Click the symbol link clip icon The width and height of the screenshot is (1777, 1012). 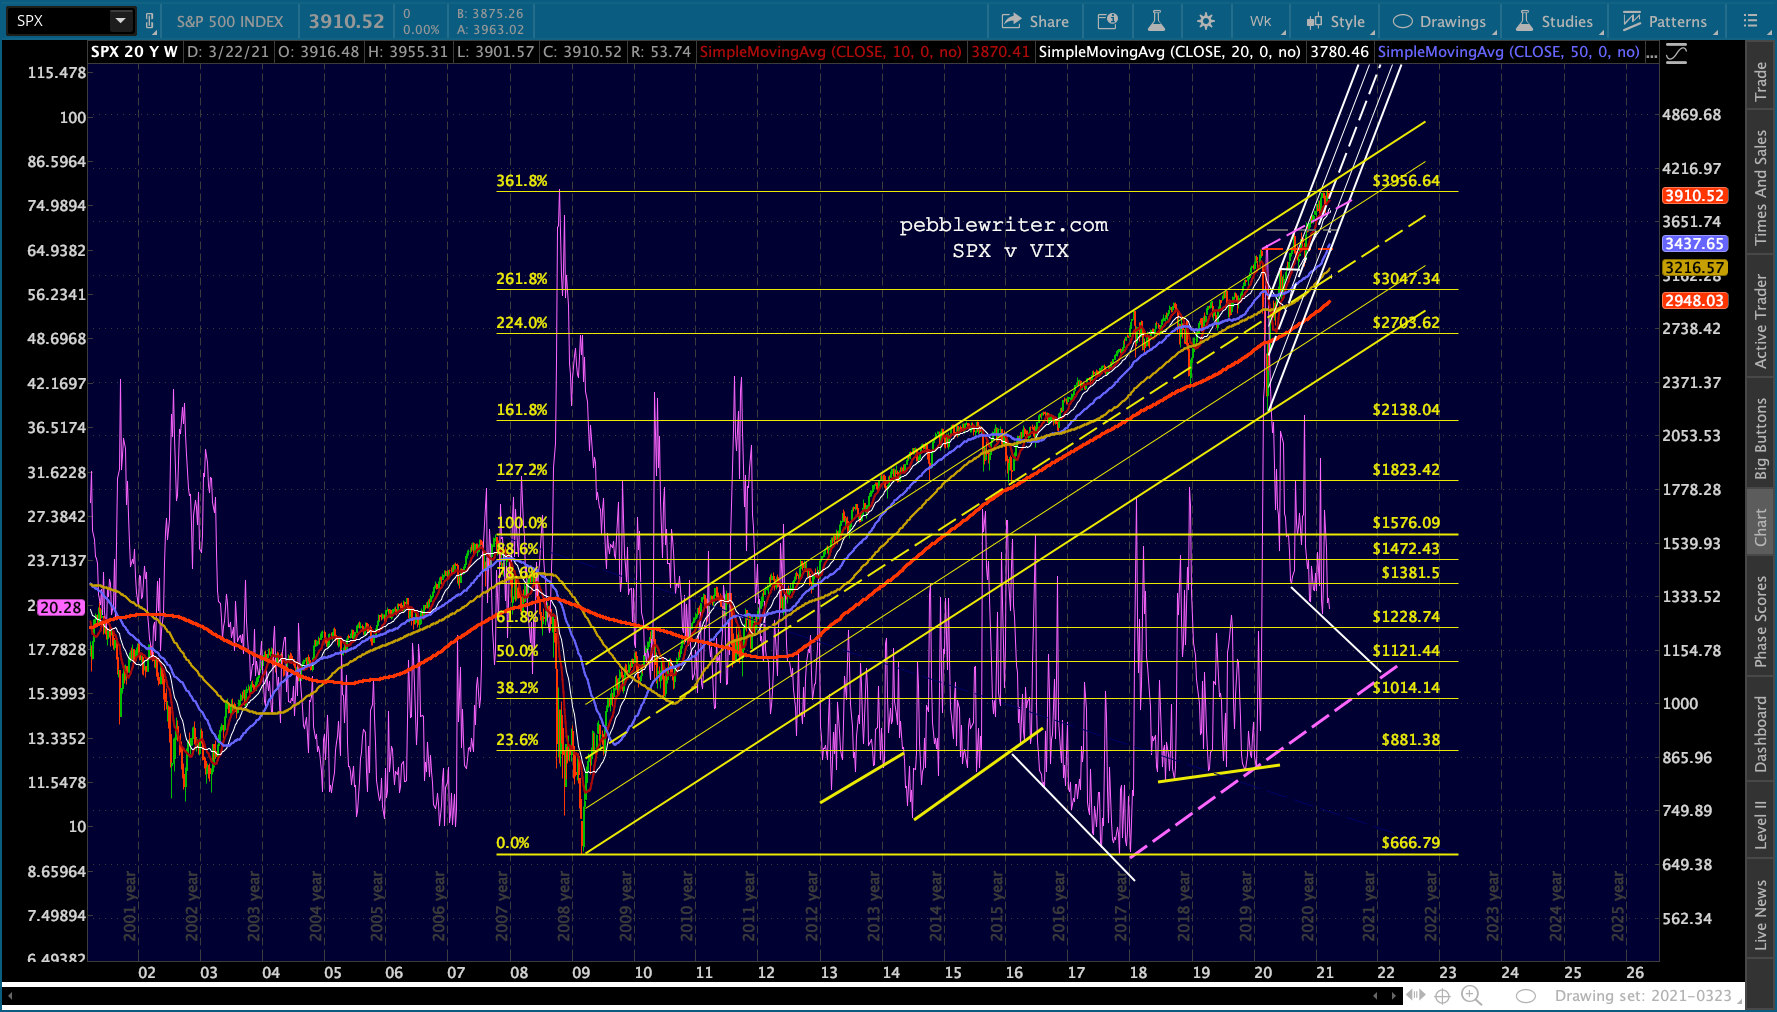(150, 21)
